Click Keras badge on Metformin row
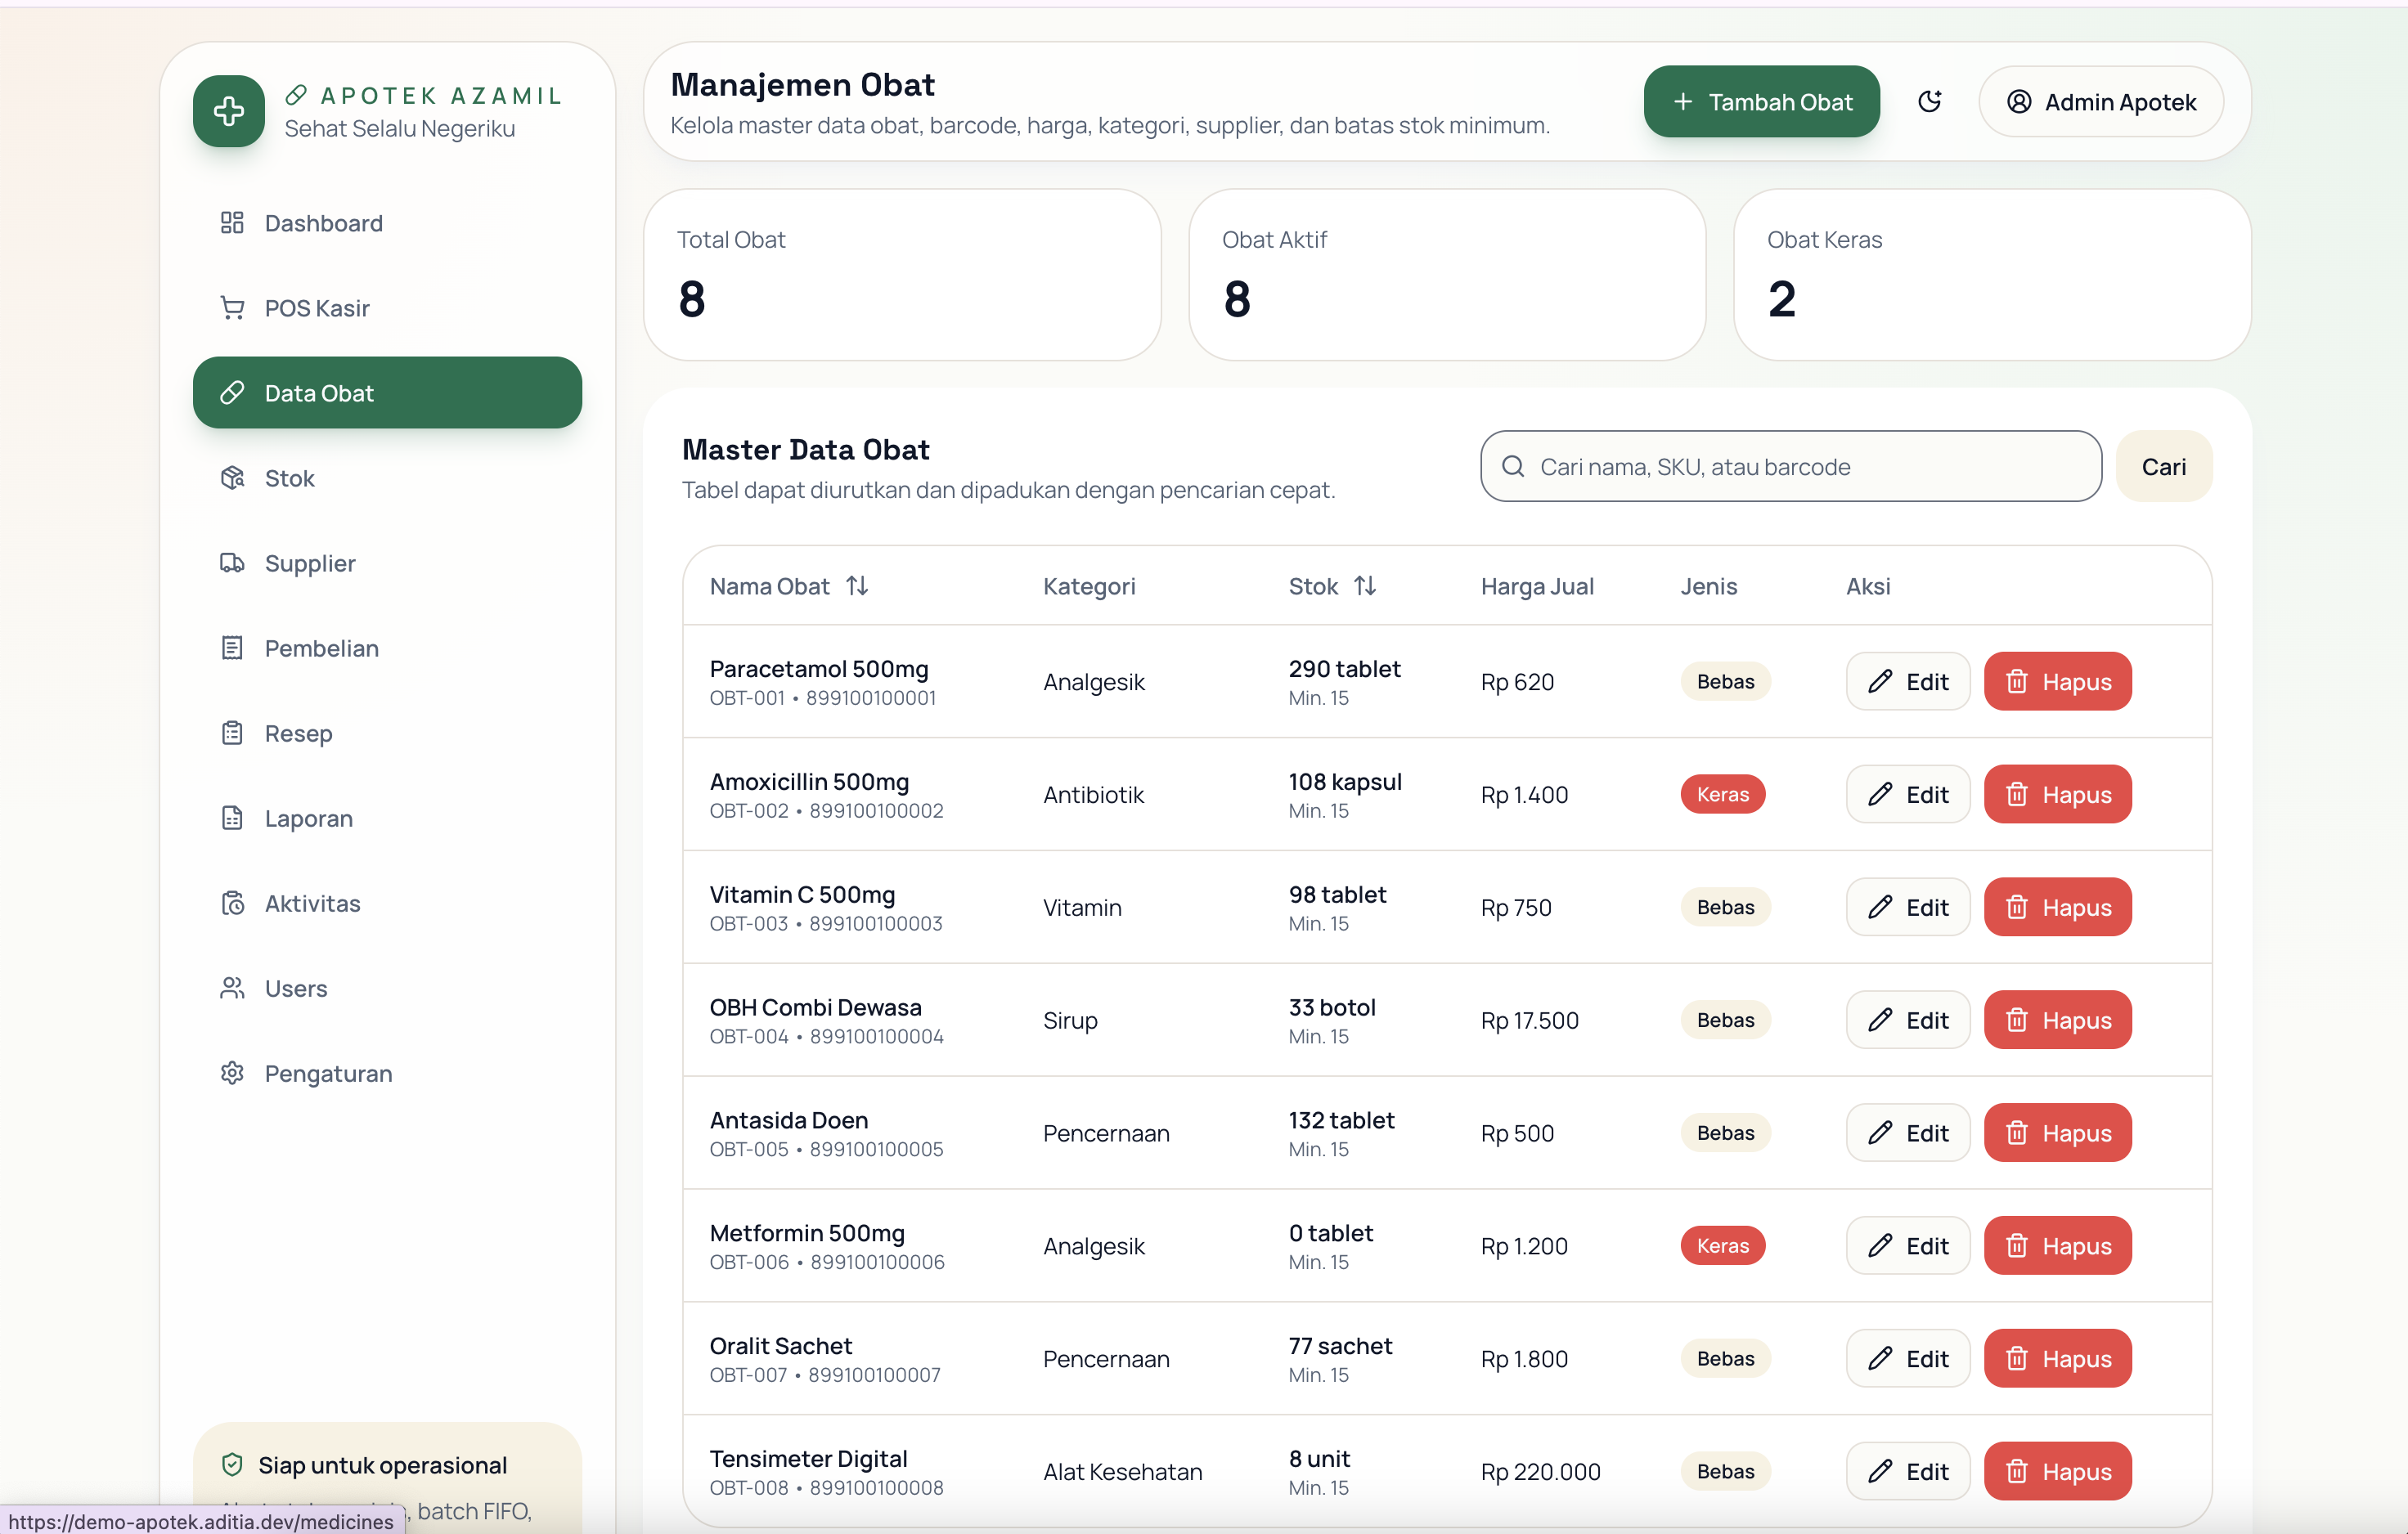This screenshot has height=1534, width=2408. (1722, 1246)
